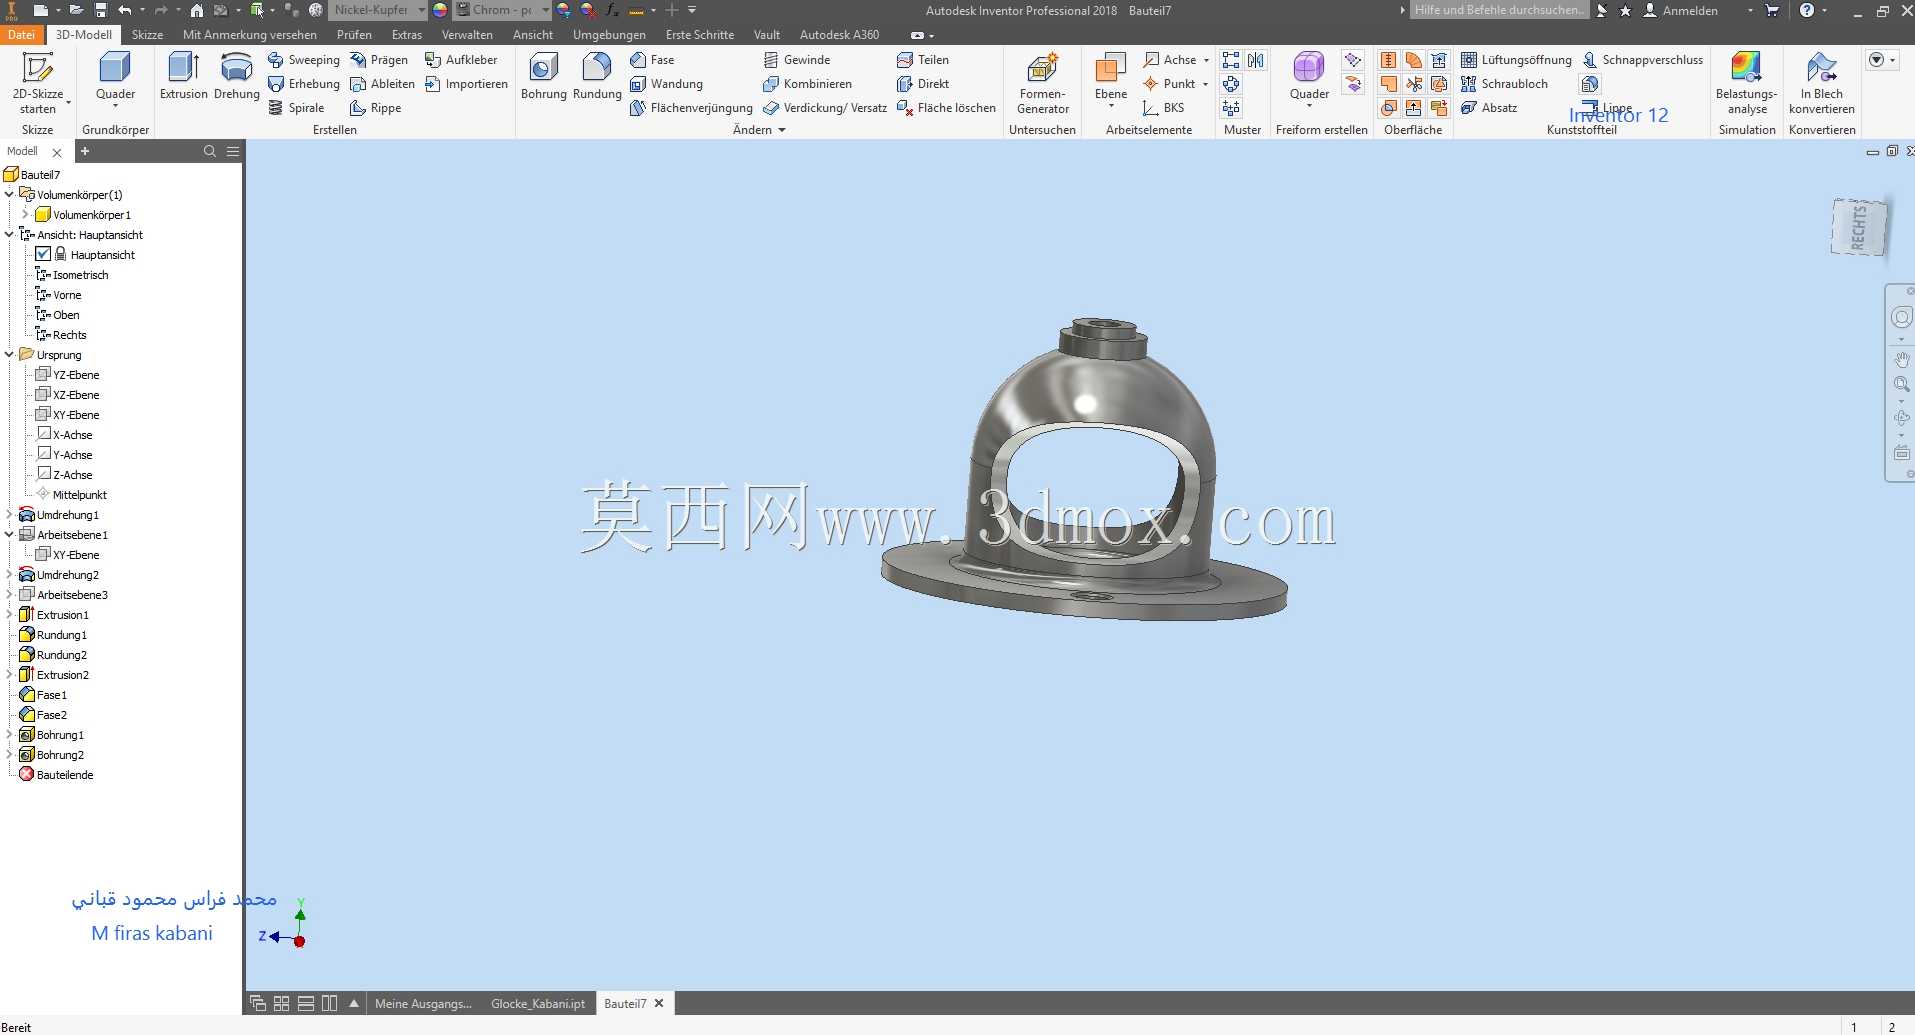Image resolution: width=1915 pixels, height=1035 pixels.
Task: Collapse the Ursprung folder
Action: (x=9, y=354)
